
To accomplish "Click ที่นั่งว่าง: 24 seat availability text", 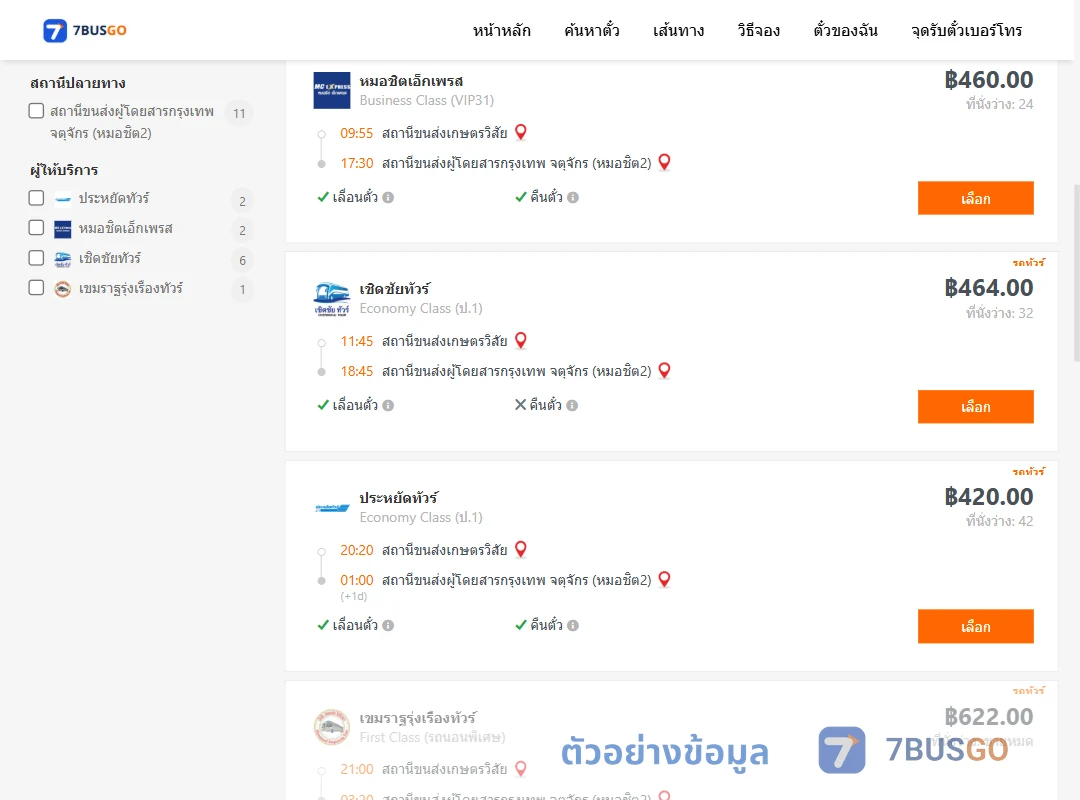I will [x=999, y=105].
